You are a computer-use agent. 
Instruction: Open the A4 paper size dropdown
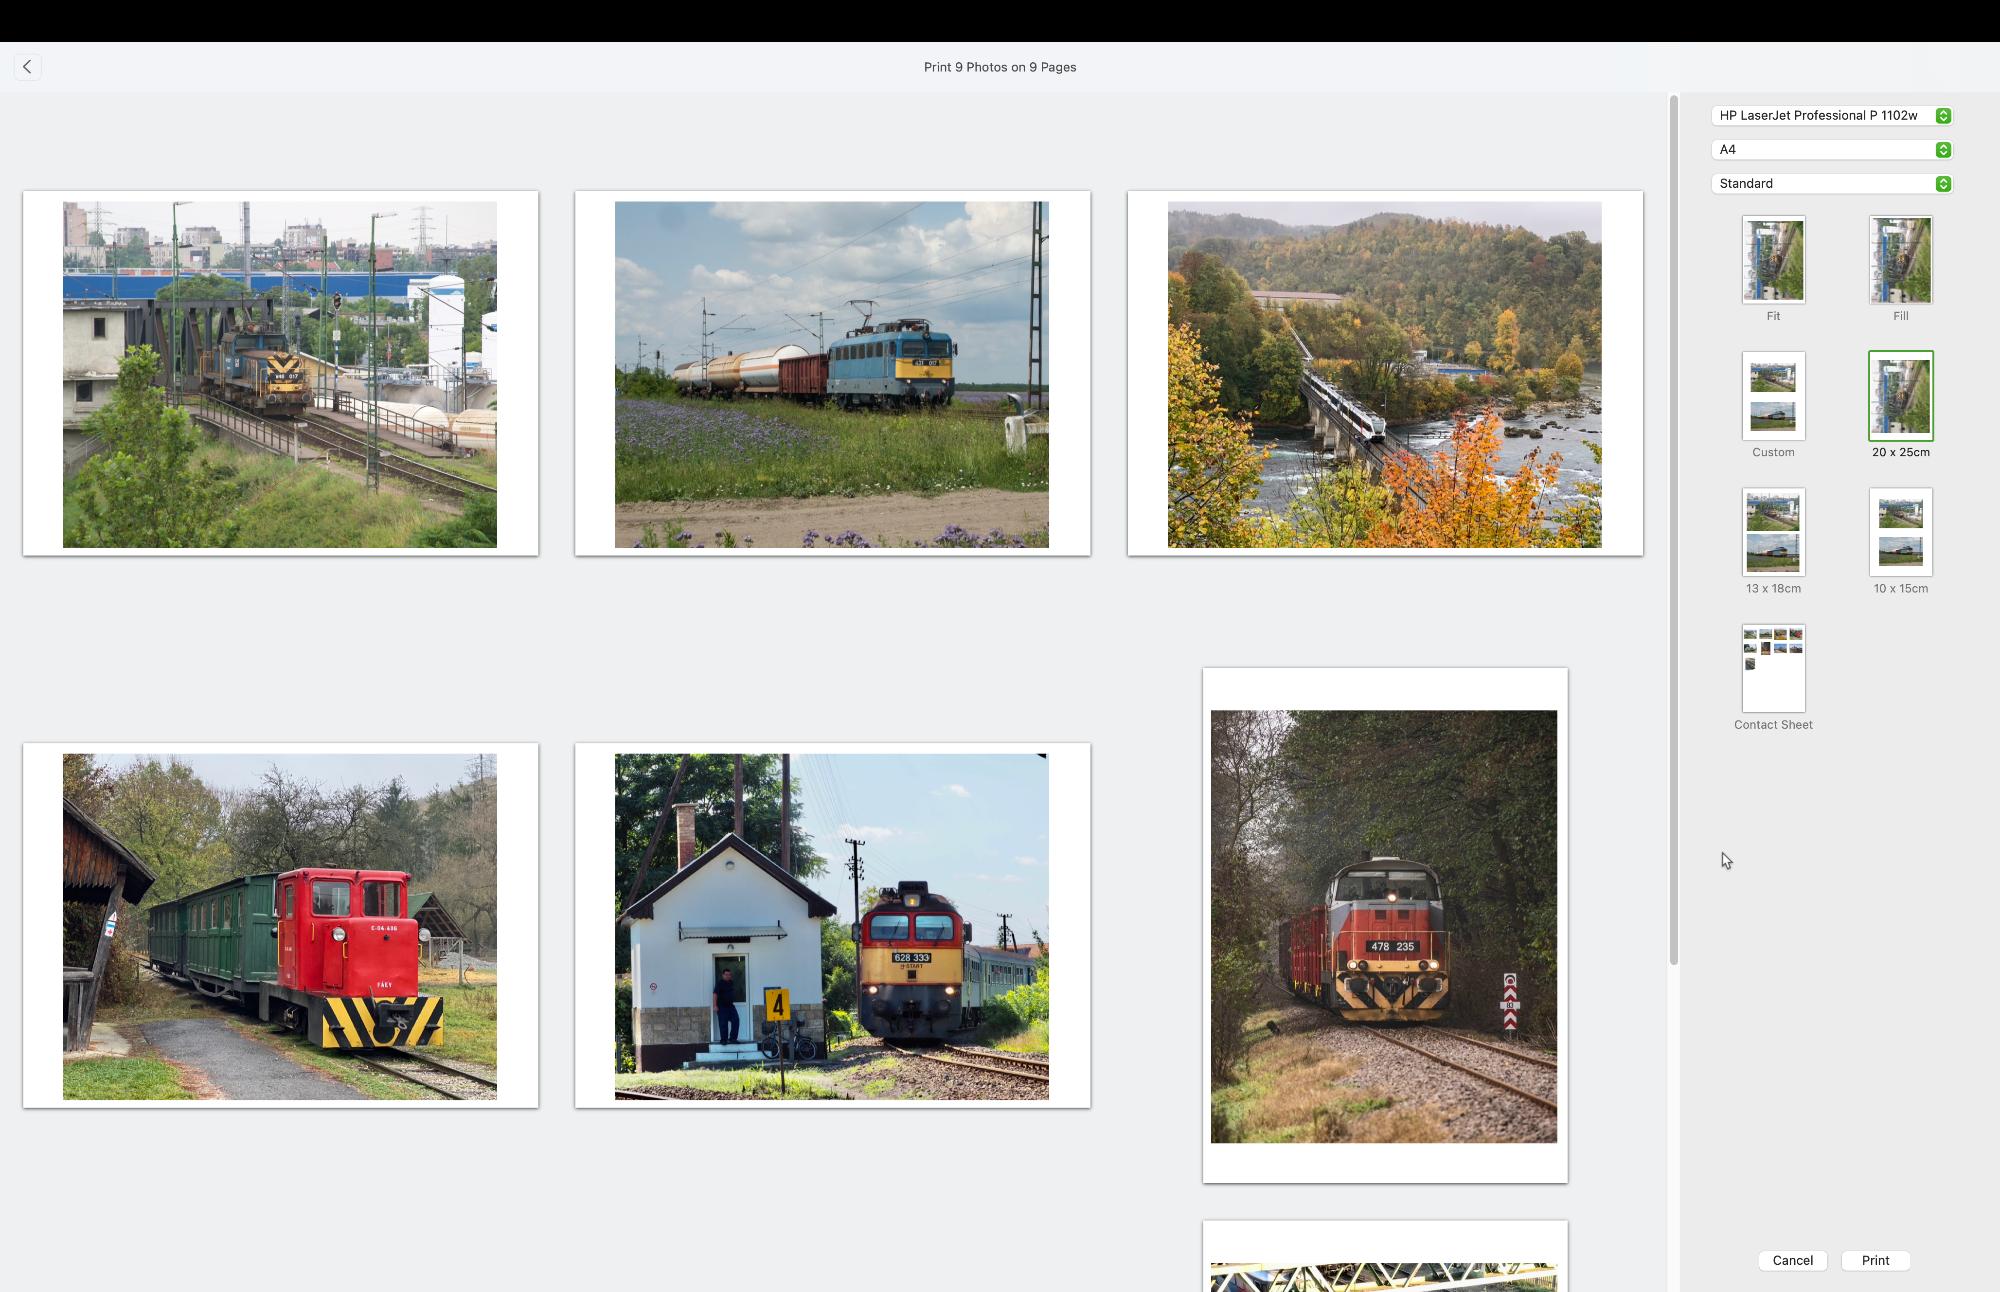coord(1832,150)
